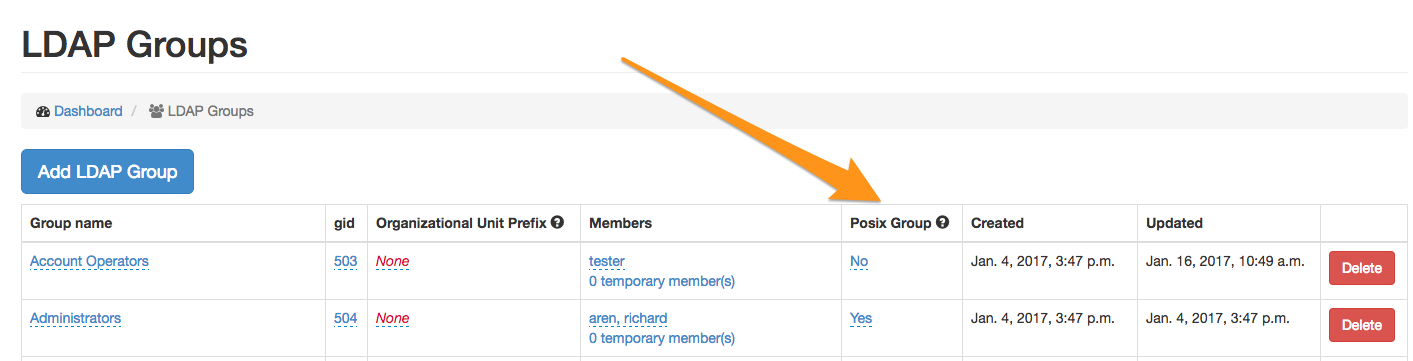Image resolution: width=1413 pixels, height=361 pixels.
Task: Click the Add LDAP Group button
Action: pyautogui.click(x=107, y=172)
